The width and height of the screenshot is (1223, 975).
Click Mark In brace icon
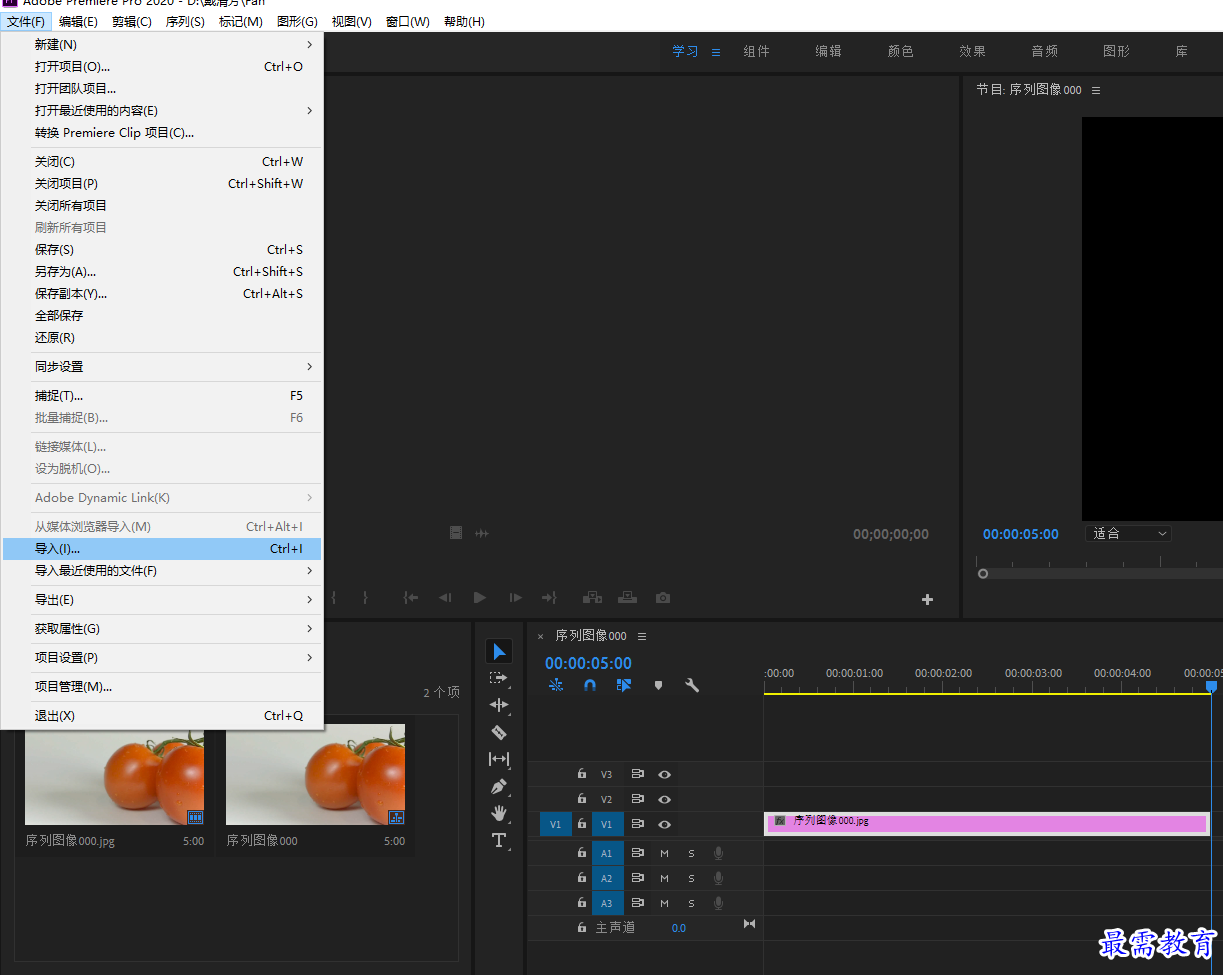[334, 597]
